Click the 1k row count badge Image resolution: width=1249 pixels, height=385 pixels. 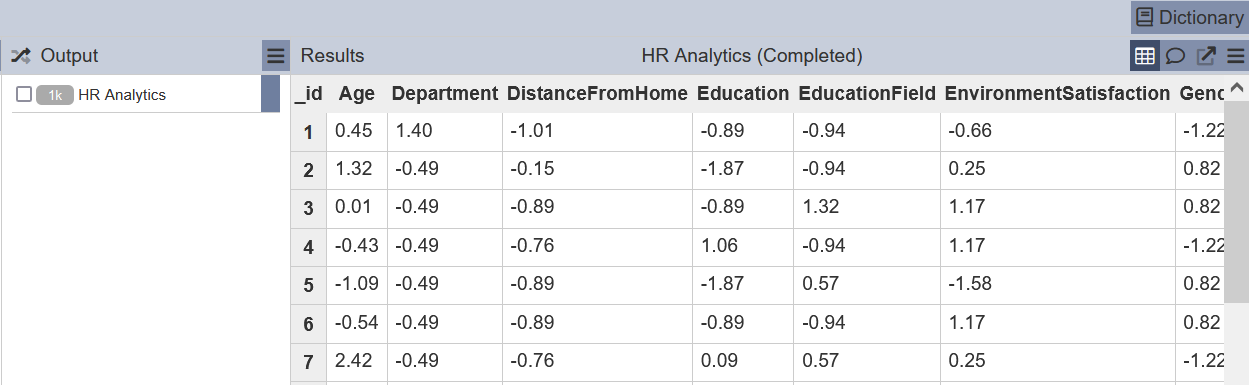click(55, 95)
